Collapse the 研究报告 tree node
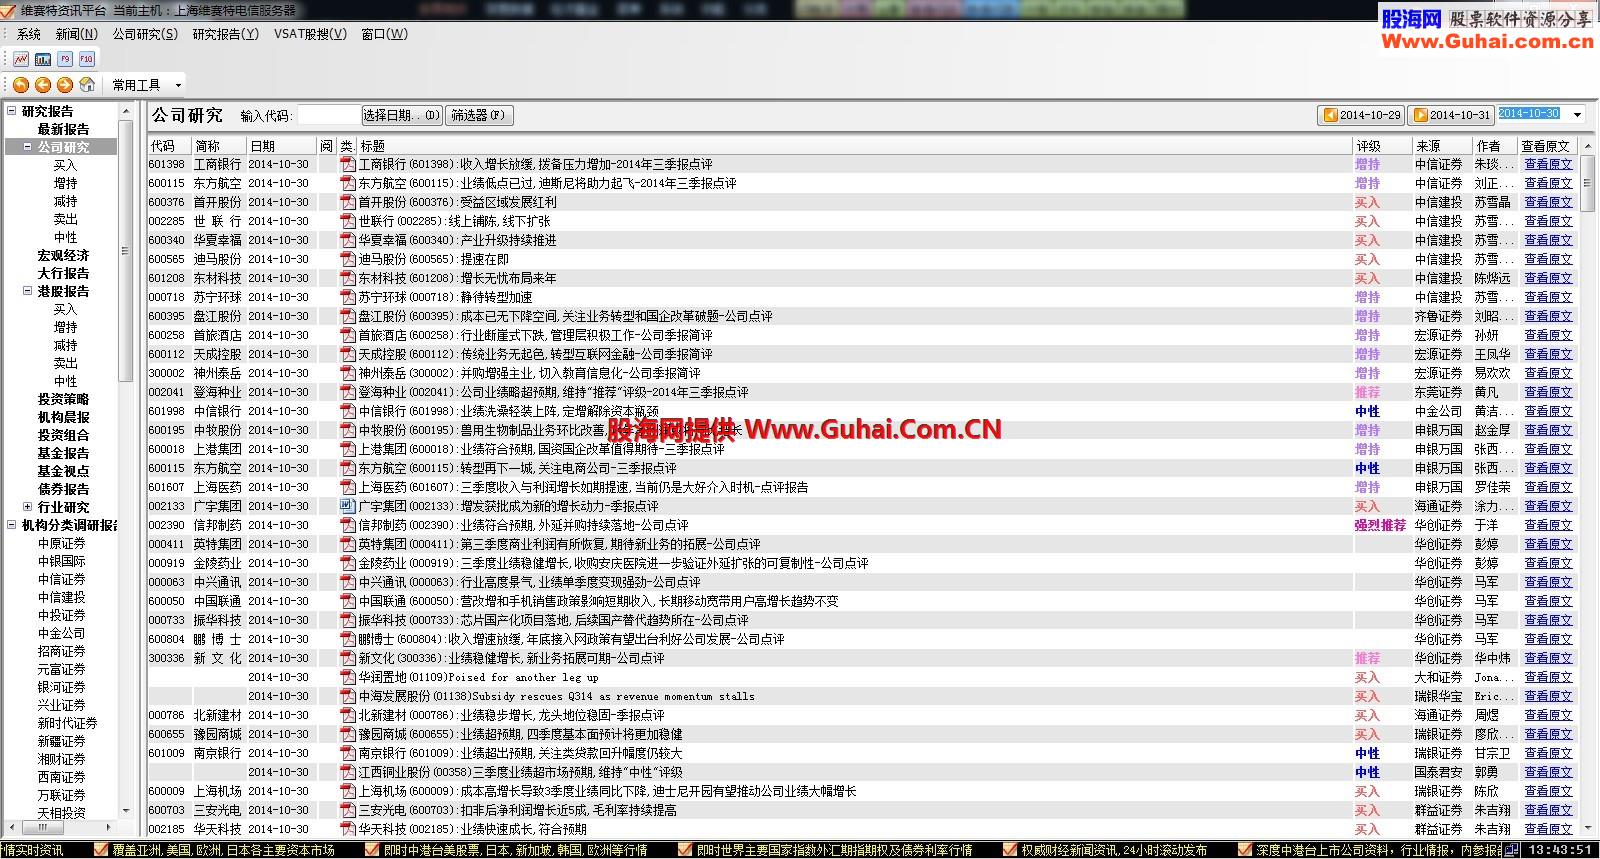This screenshot has width=1600, height=859. click(x=12, y=111)
